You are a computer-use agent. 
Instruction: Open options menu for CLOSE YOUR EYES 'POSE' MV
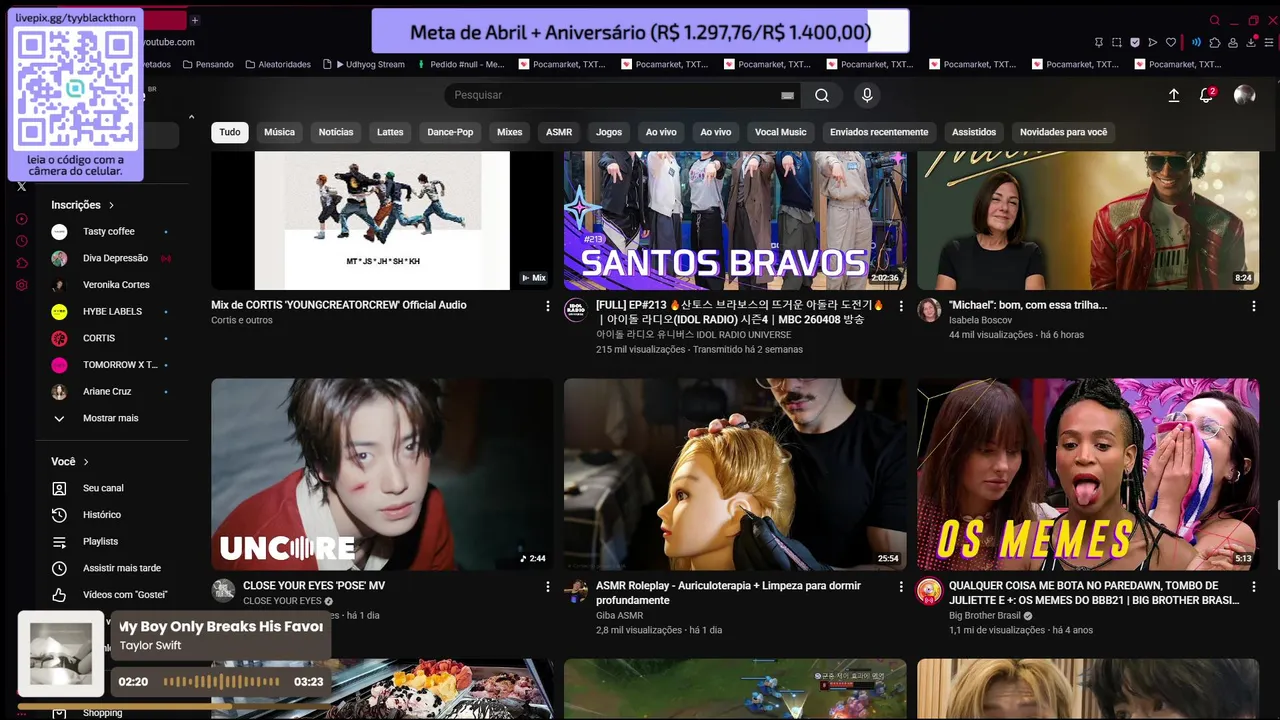(547, 586)
